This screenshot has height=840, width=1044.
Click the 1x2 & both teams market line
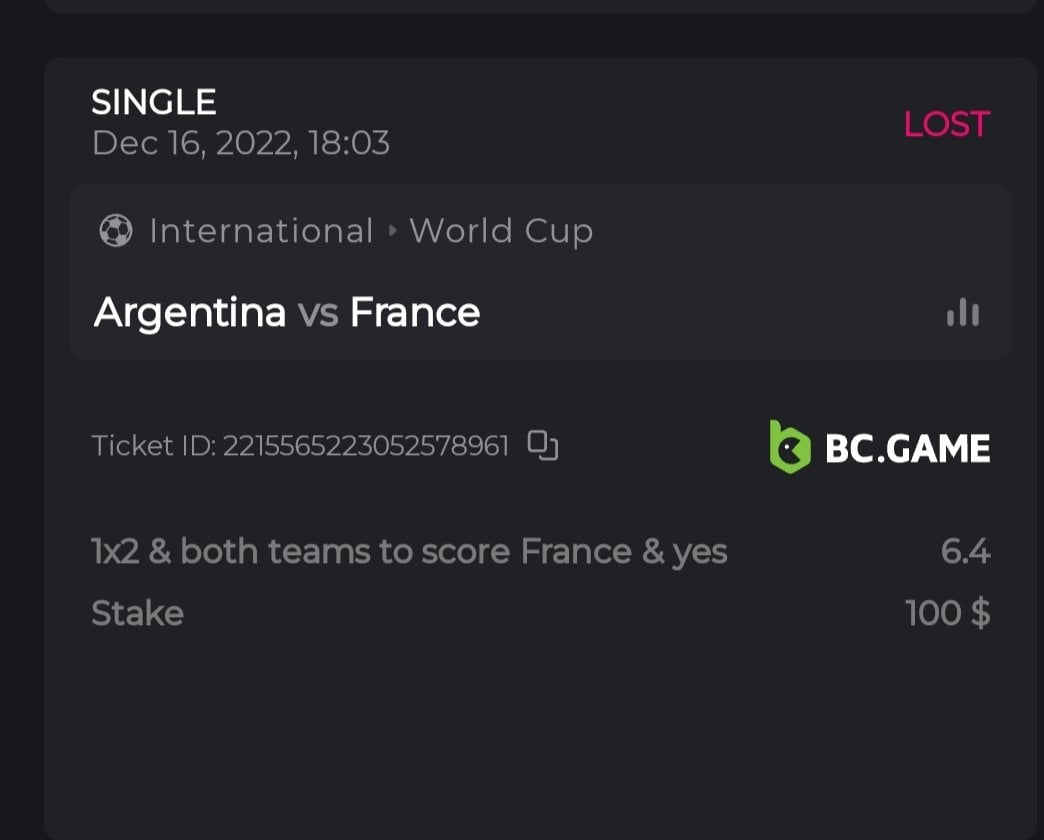[x=409, y=552]
